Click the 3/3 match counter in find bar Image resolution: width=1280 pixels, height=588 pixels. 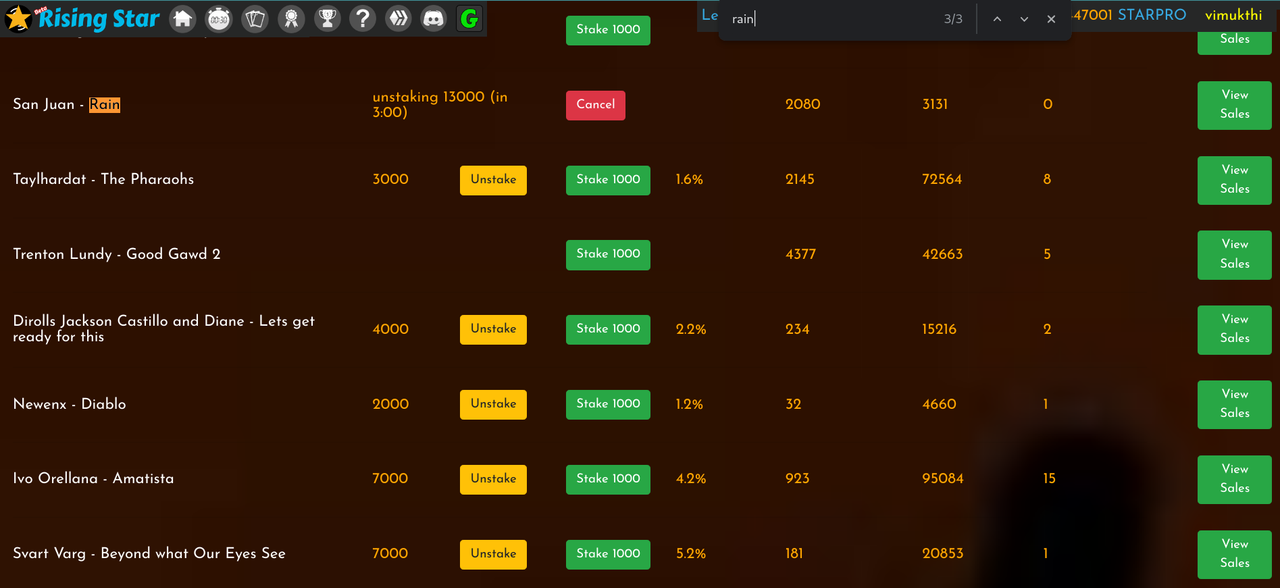point(953,19)
